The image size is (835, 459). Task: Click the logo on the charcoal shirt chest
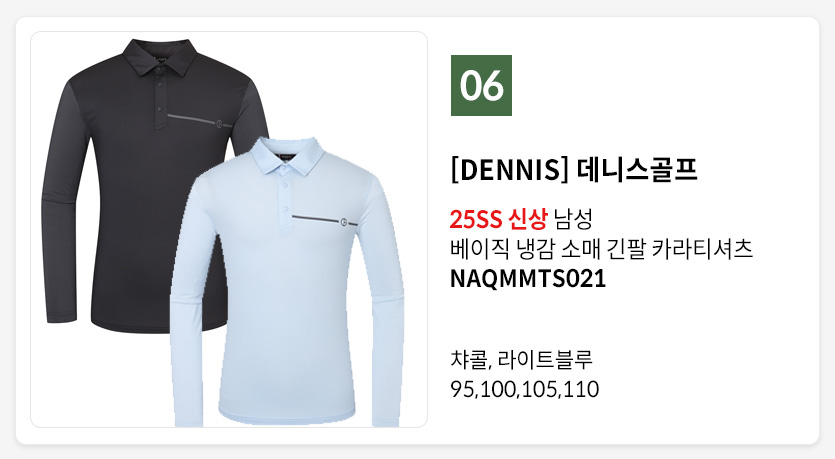(x=219, y=124)
